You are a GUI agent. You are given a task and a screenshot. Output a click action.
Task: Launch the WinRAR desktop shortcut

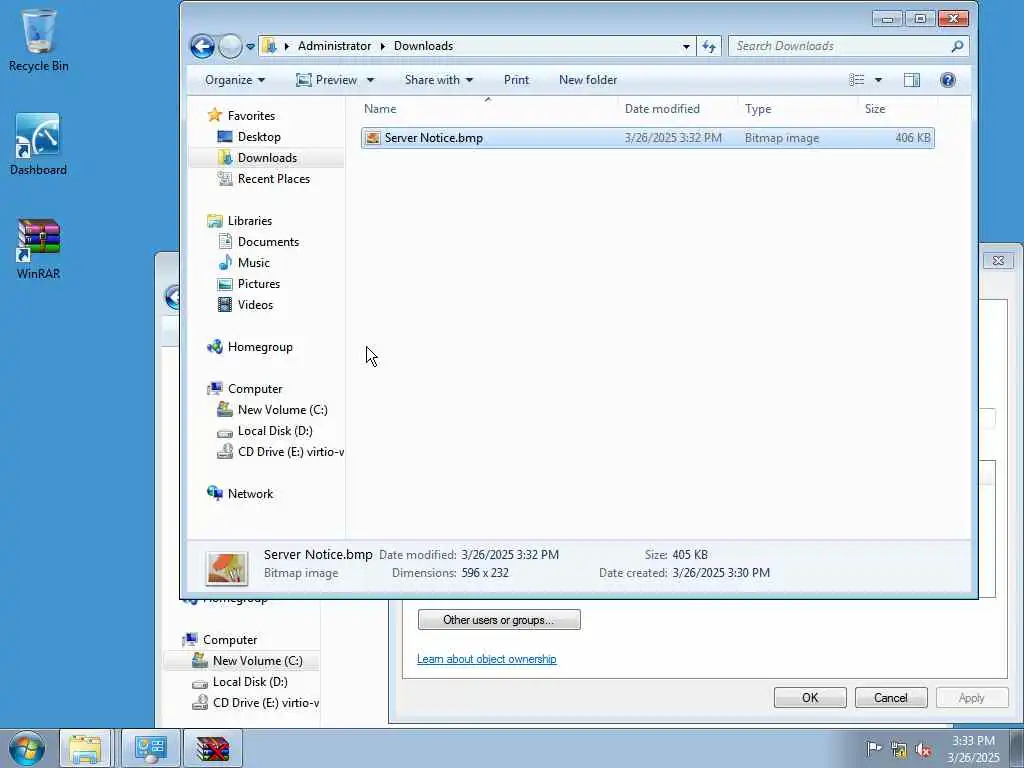tap(38, 249)
